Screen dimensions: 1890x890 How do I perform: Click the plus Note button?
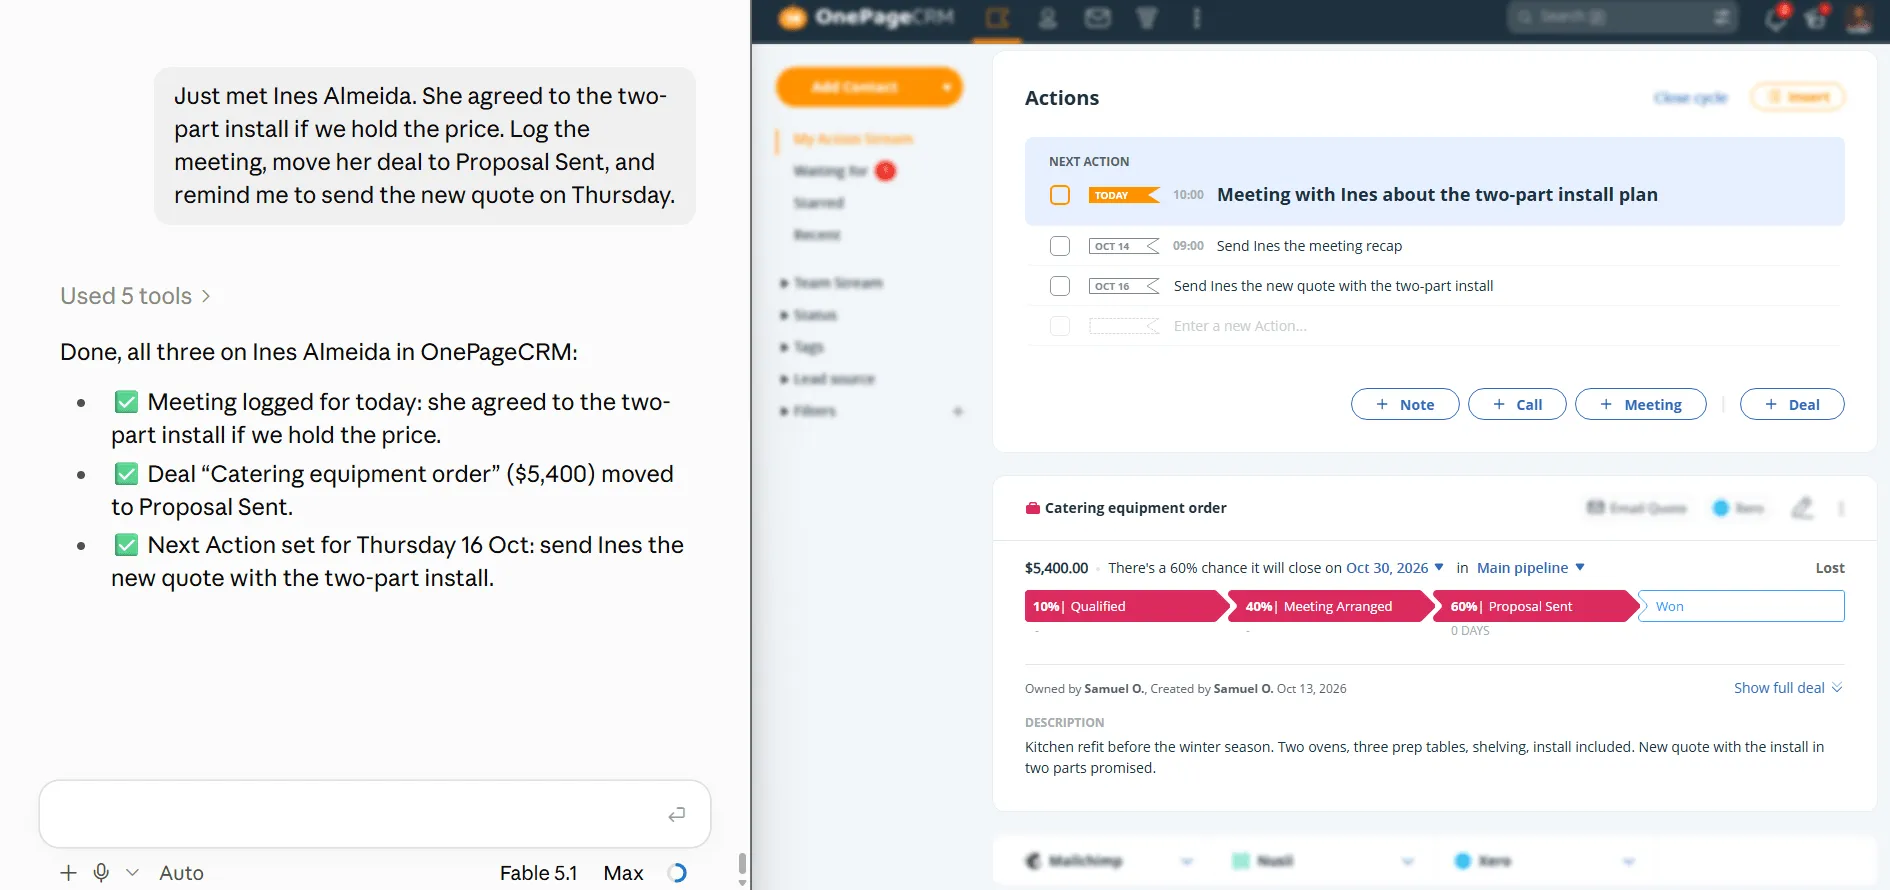1405,404
